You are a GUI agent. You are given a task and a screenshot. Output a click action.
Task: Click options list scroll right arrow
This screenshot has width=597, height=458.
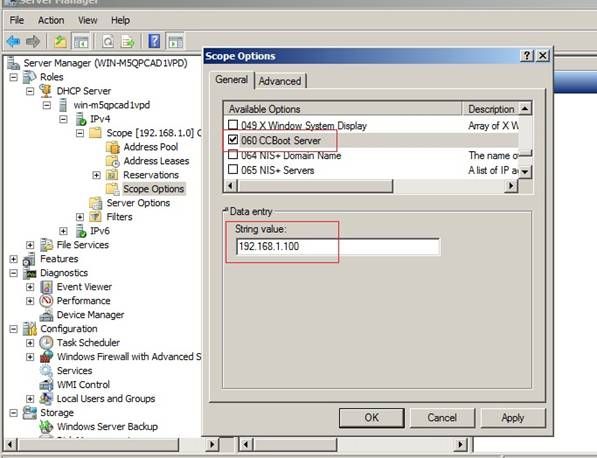coord(511,186)
